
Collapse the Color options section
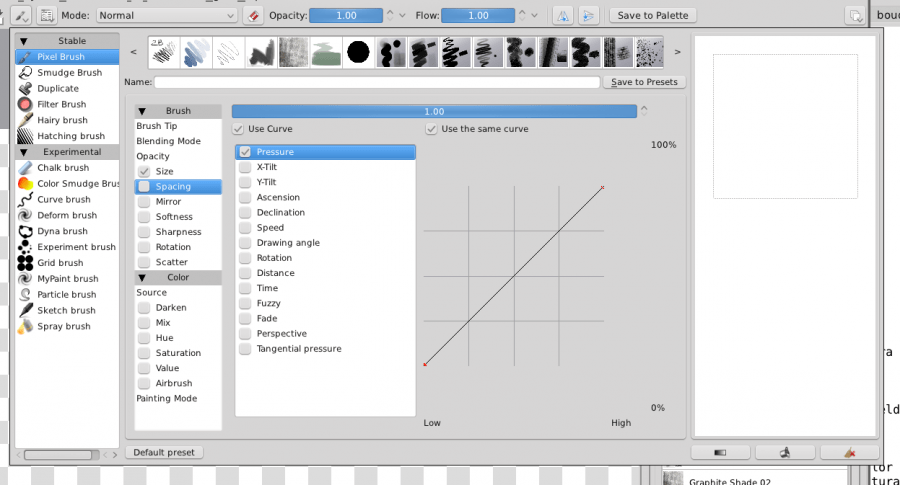[143, 277]
